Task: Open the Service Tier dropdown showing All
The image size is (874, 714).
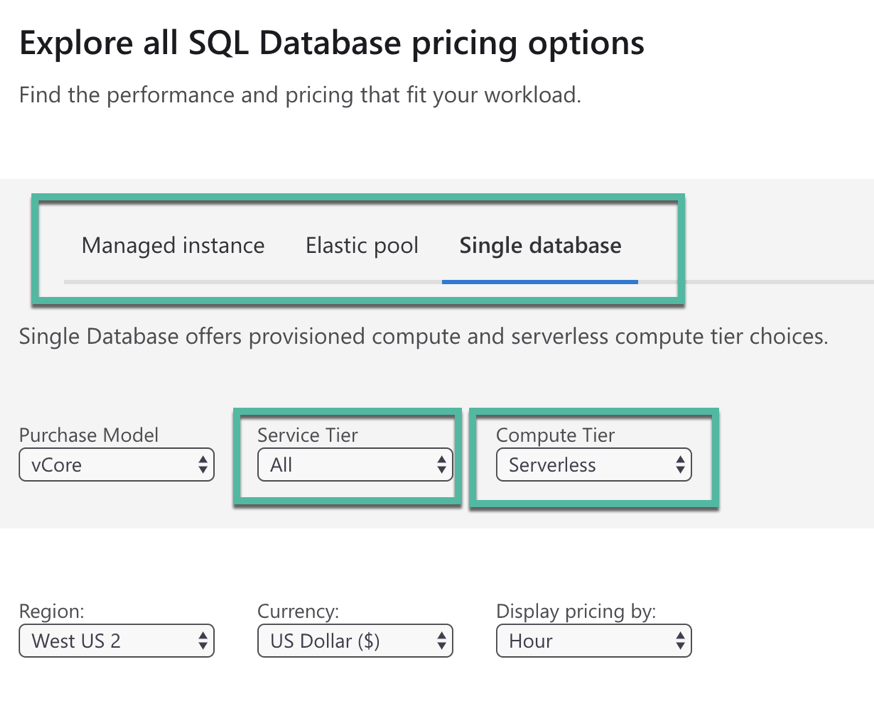Action: click(x=354, y=465)
